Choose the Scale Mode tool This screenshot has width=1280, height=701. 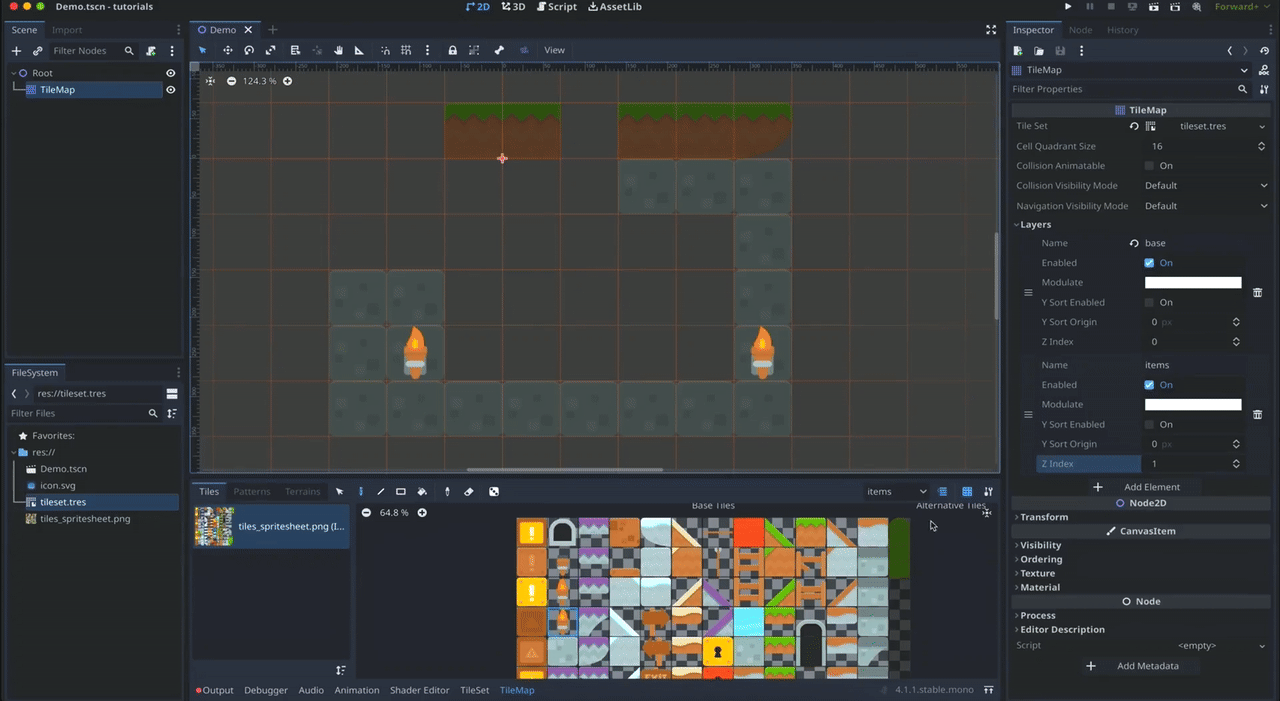tap(271, 50)
